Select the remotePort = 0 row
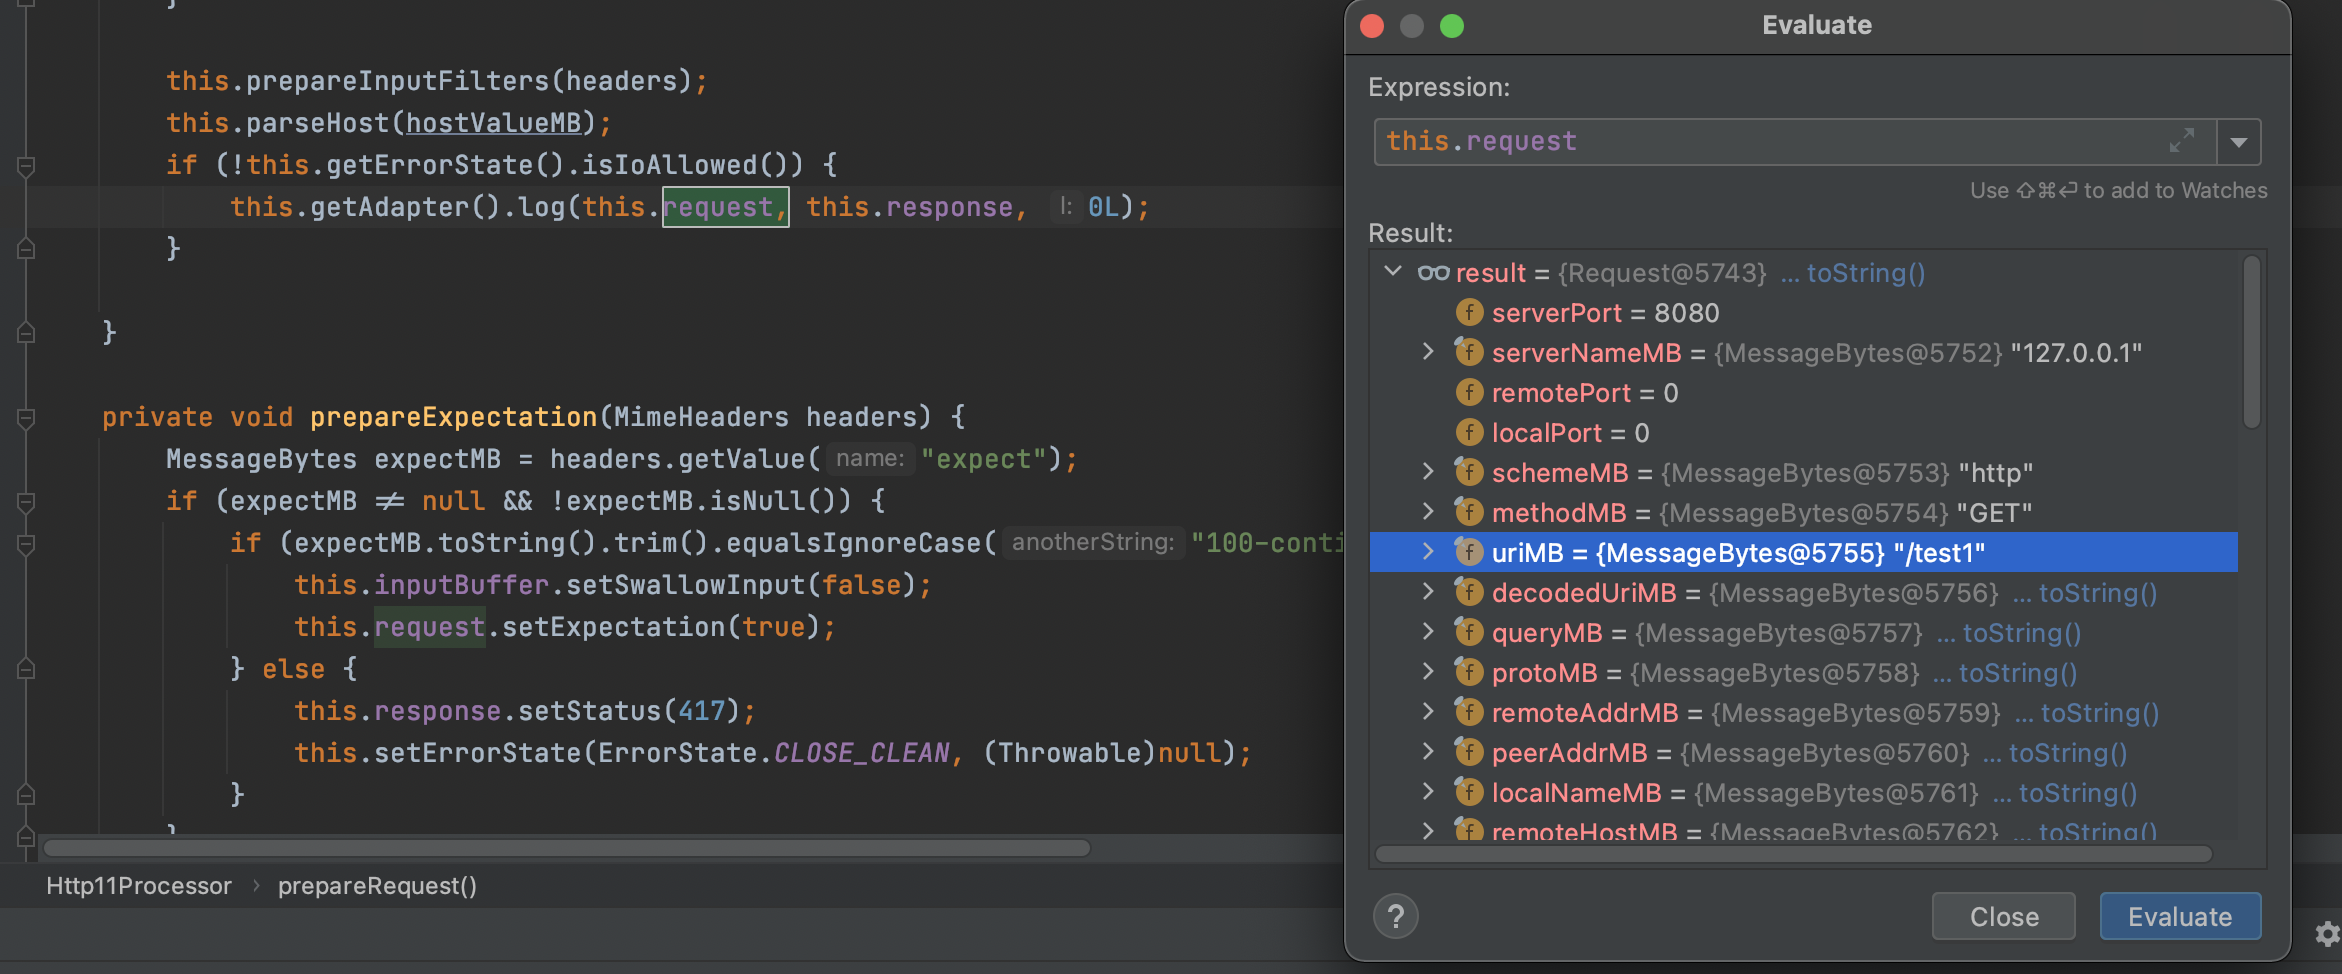Screen dimensions: 2342x974 [1804, 393]
